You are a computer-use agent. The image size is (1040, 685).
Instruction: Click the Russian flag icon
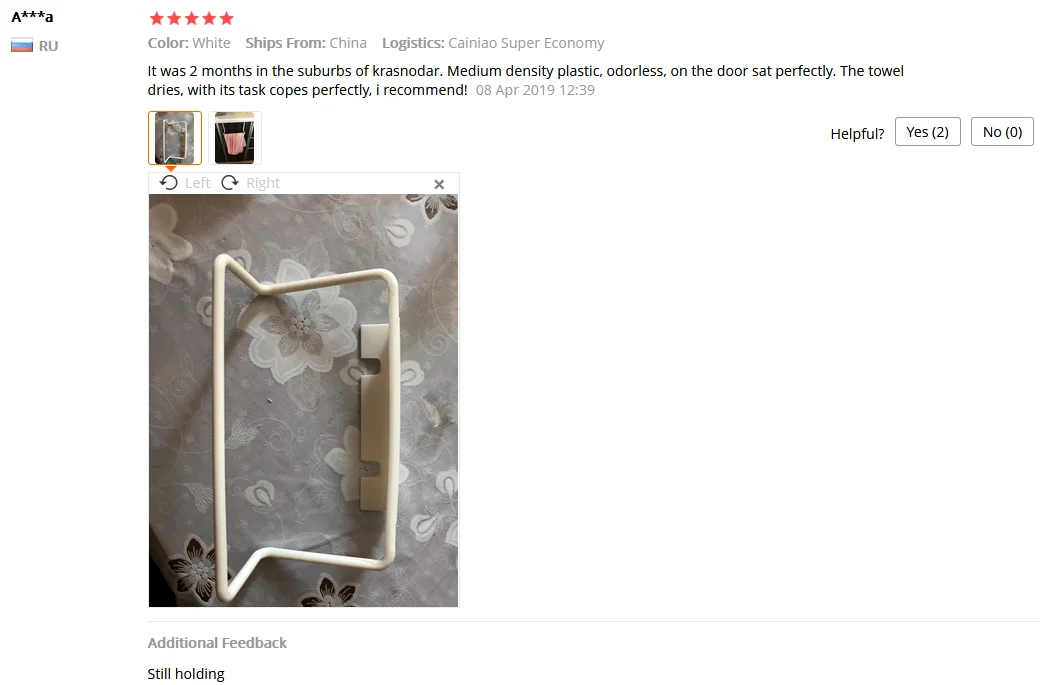click(22, 46)
